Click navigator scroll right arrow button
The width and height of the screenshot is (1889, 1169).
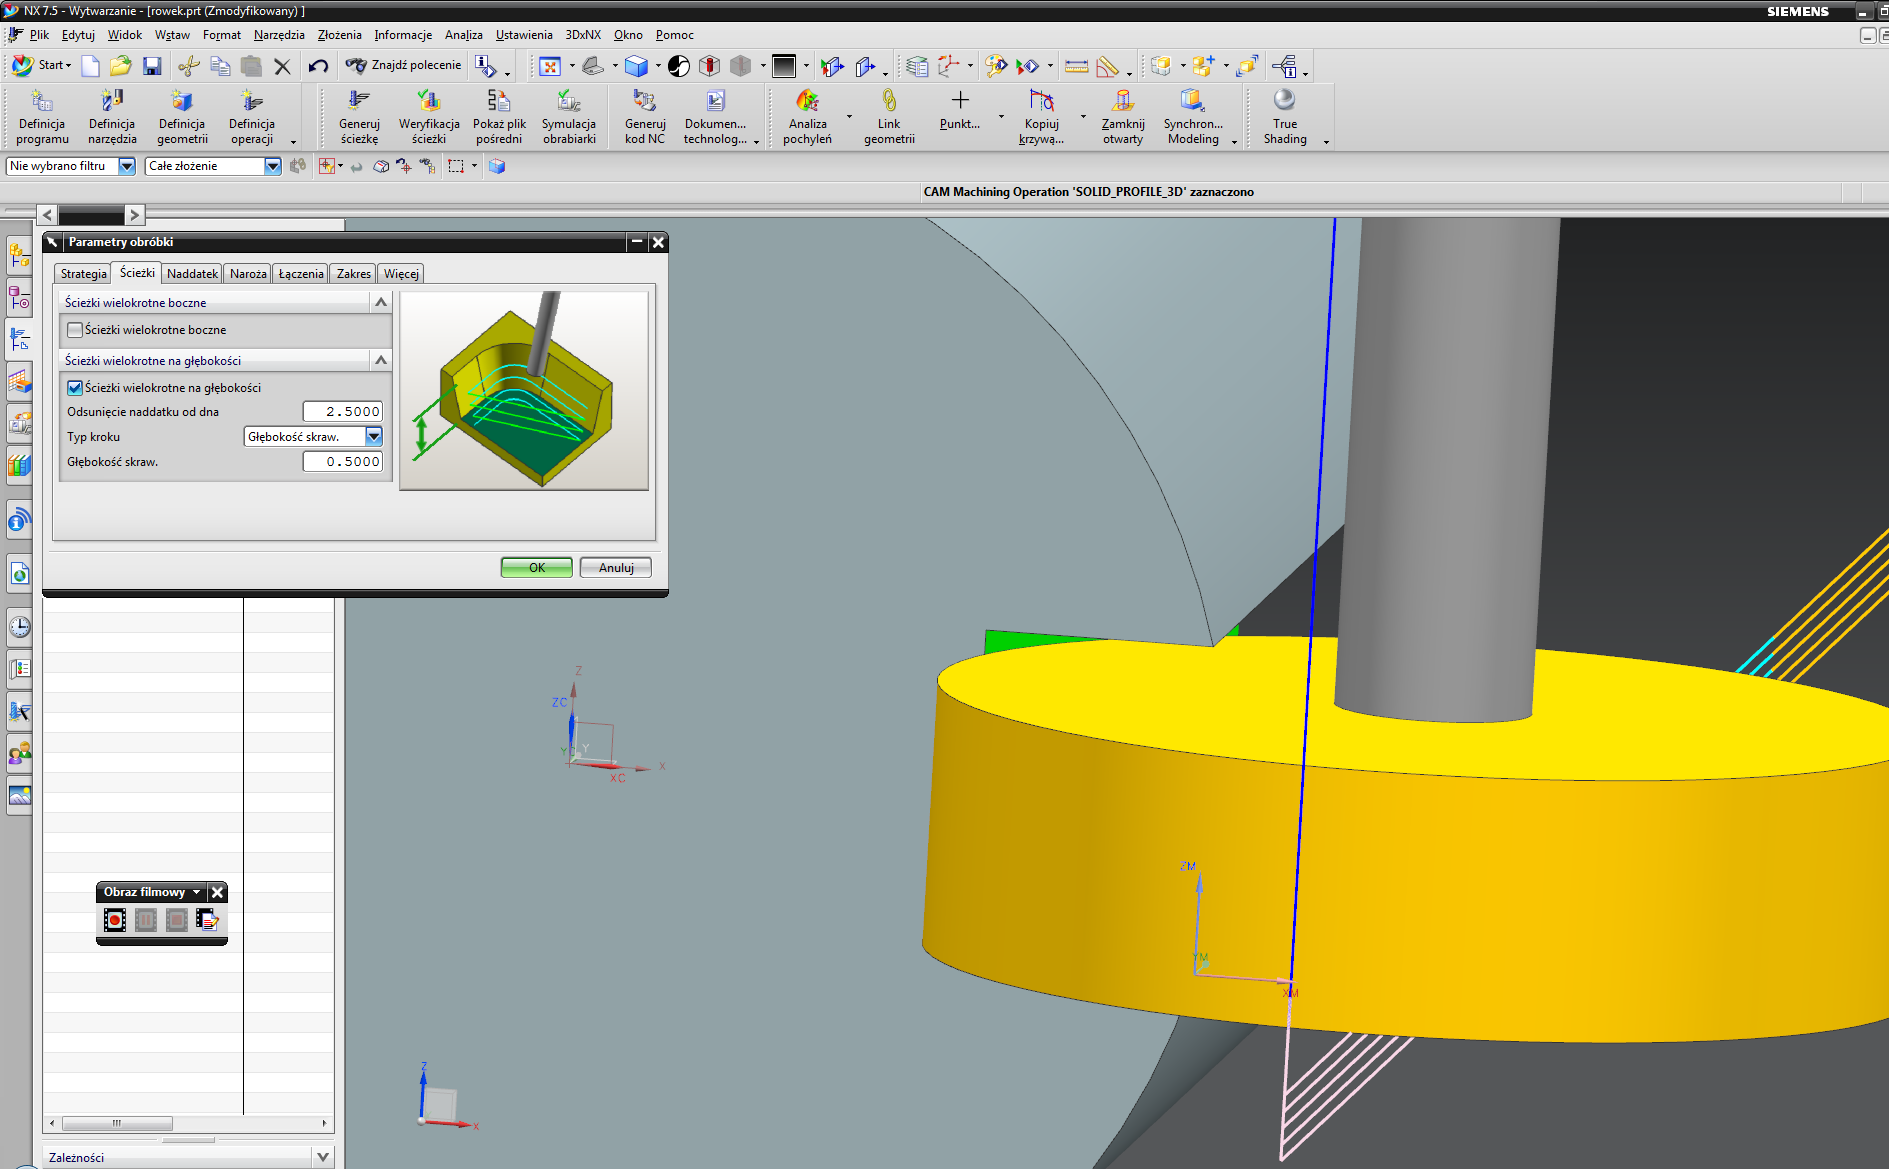click(324, 1123)
